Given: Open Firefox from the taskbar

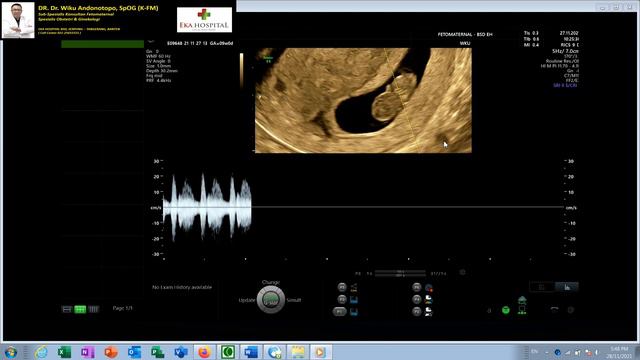Looking at the screenshot, I should pos(204,352).
